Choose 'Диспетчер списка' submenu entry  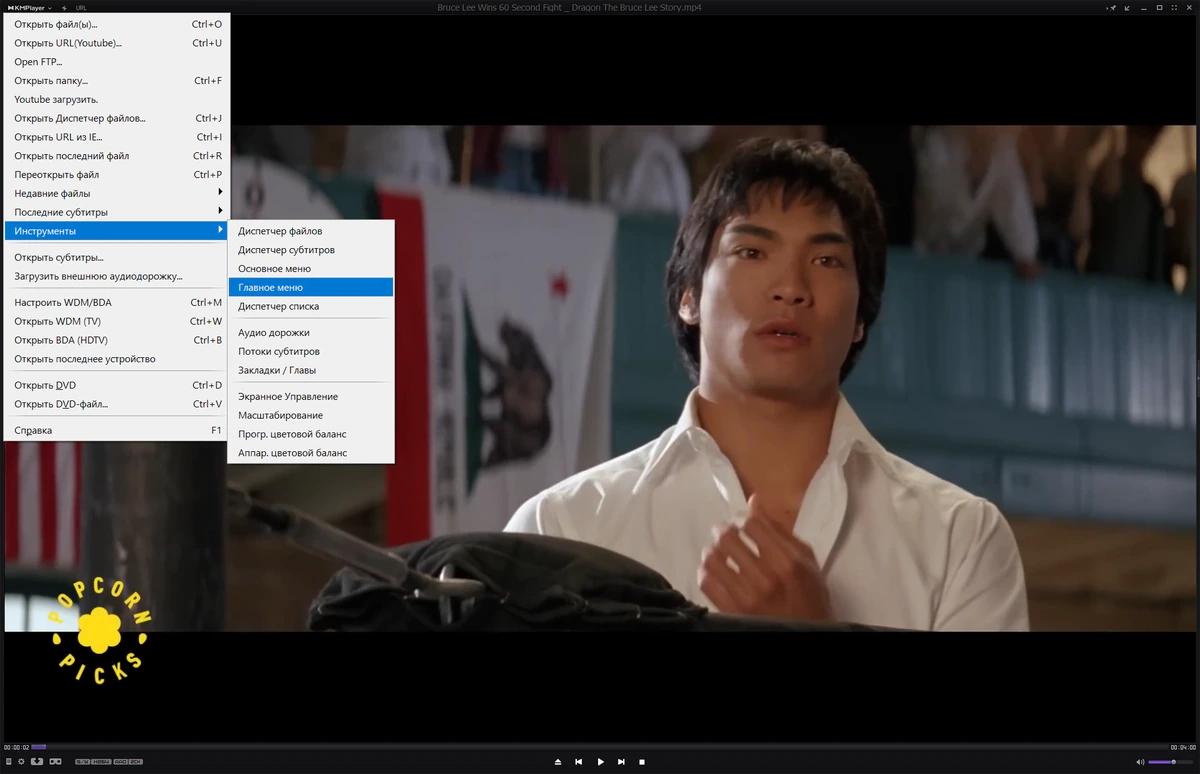[x=311, y=306]
